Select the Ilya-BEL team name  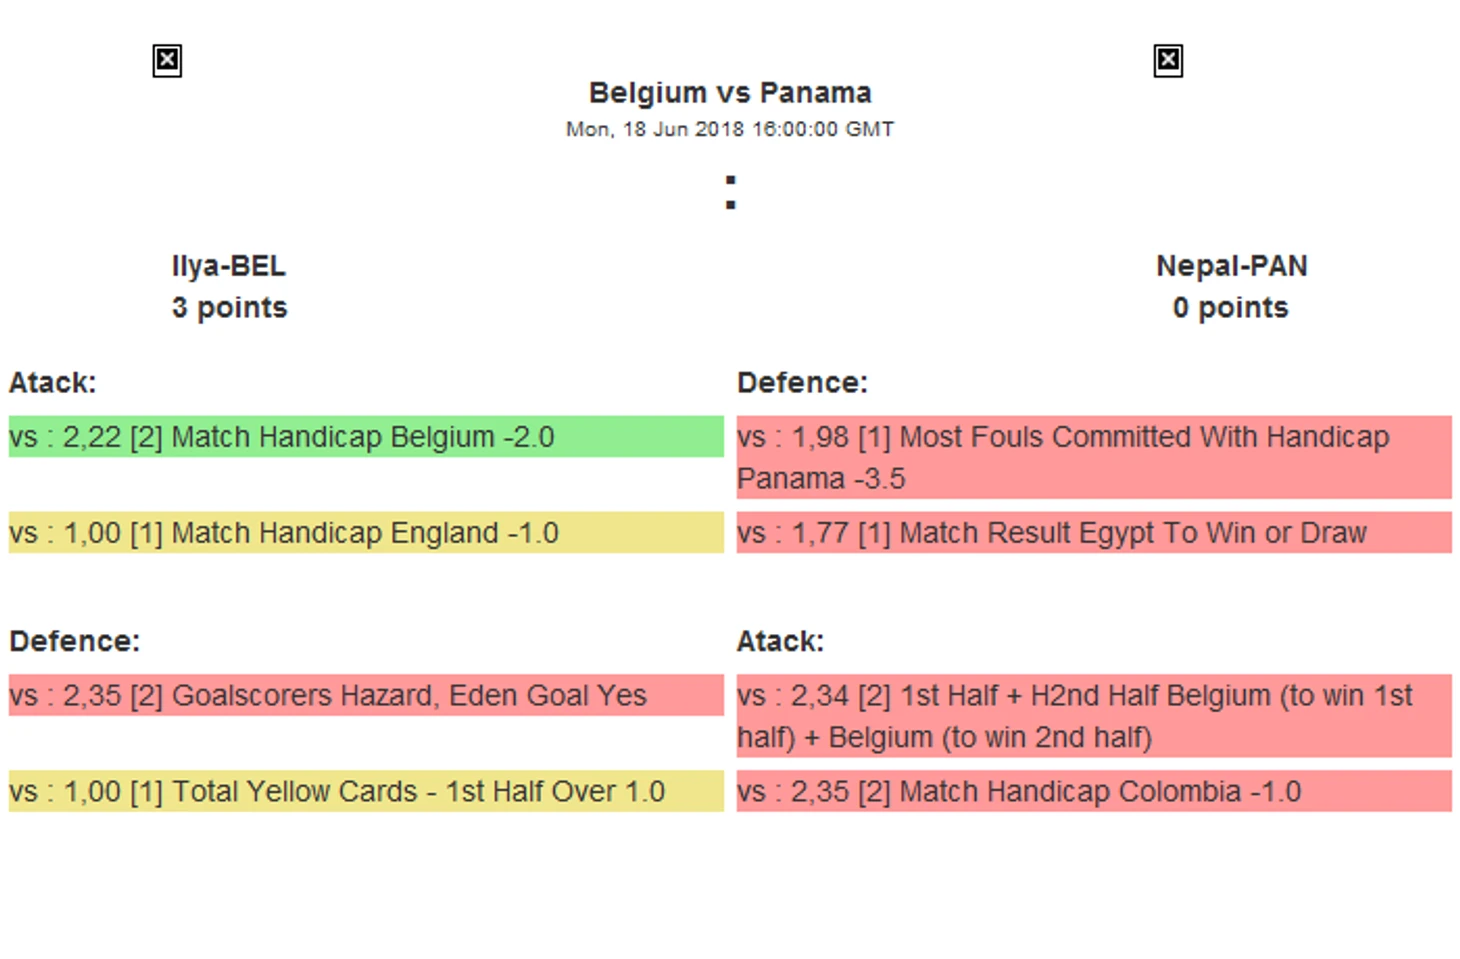(229, 266)
